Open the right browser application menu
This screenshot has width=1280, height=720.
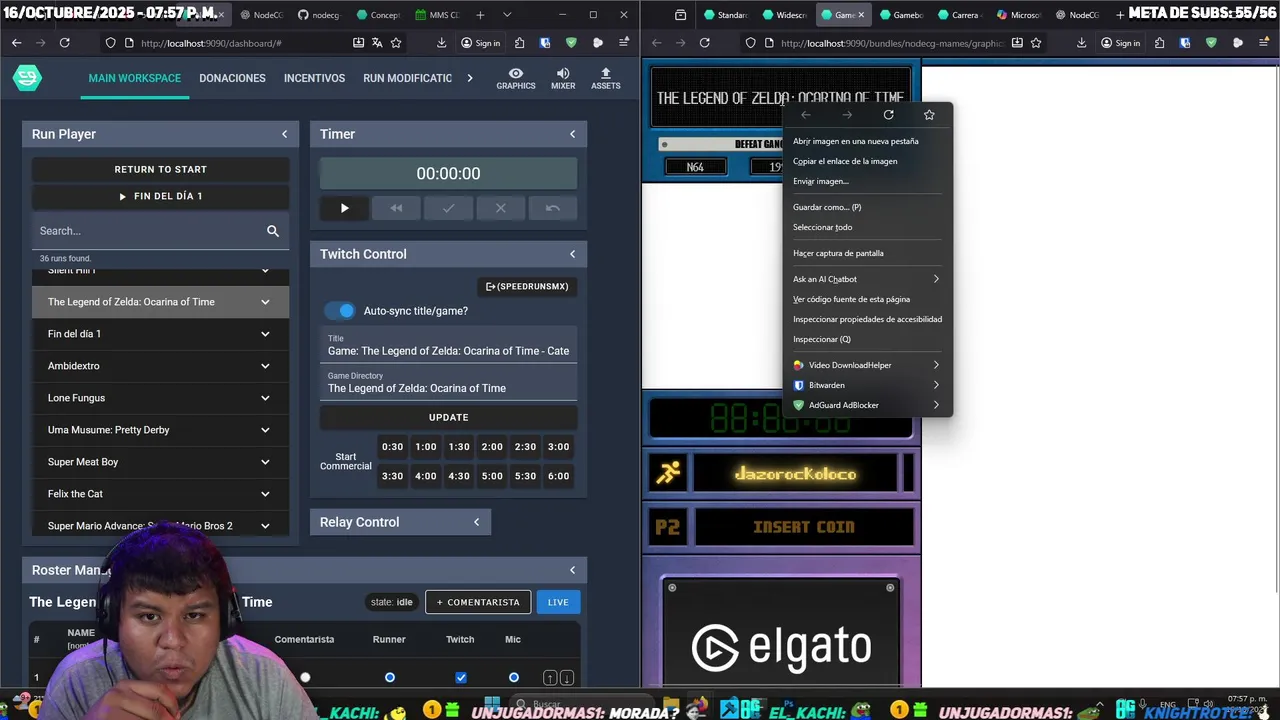[1263, 43]
